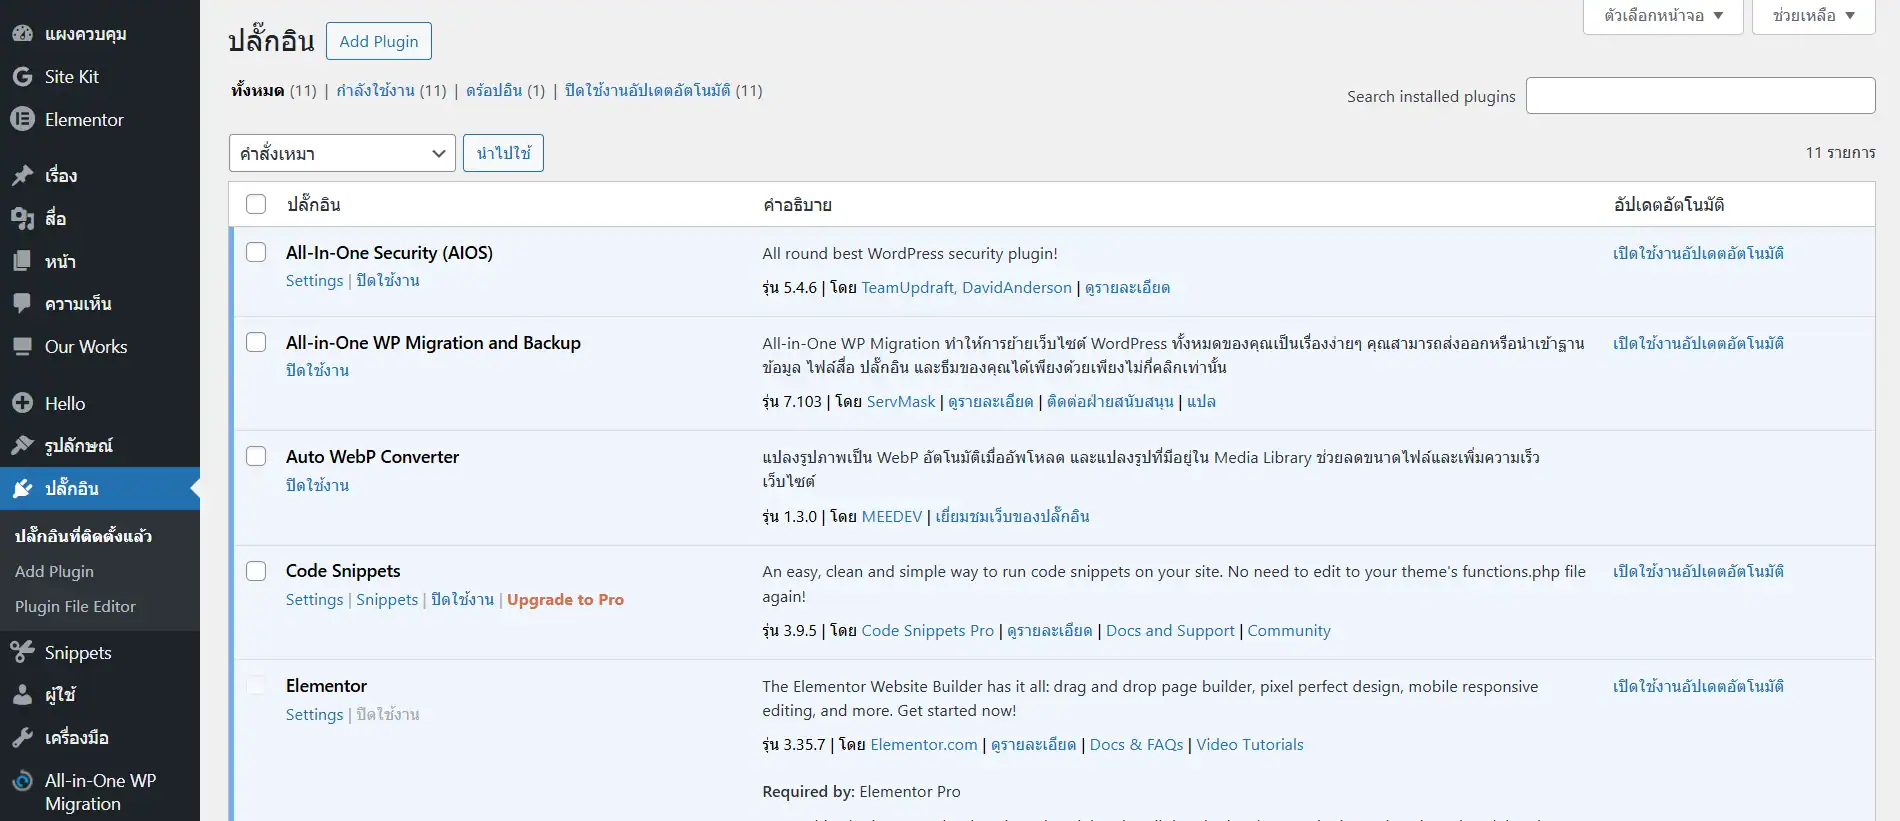Open Settings for All-In-One Security
The height and width of the screenshot is (821, 1900).
(x=314, y=281)
